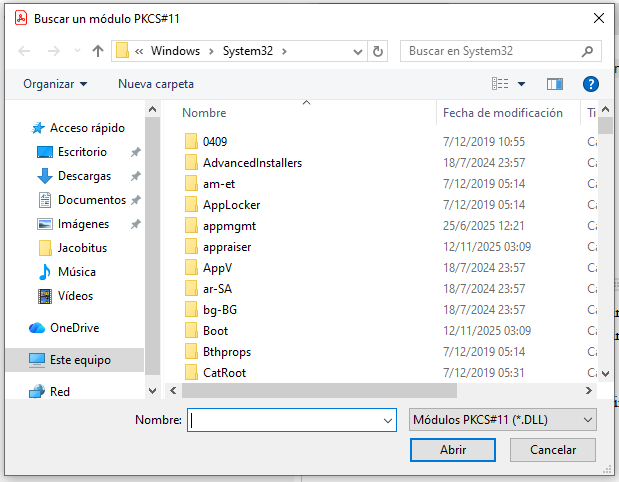Expand the address bar path history dropdown
The image size is (619, 482).
(x=358, y=51)
